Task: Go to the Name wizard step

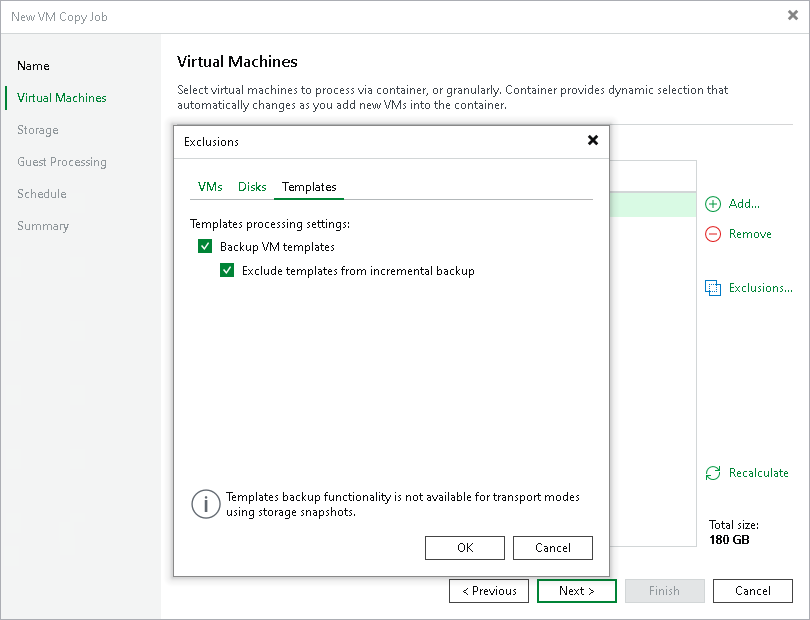Action: coord(33,66)
